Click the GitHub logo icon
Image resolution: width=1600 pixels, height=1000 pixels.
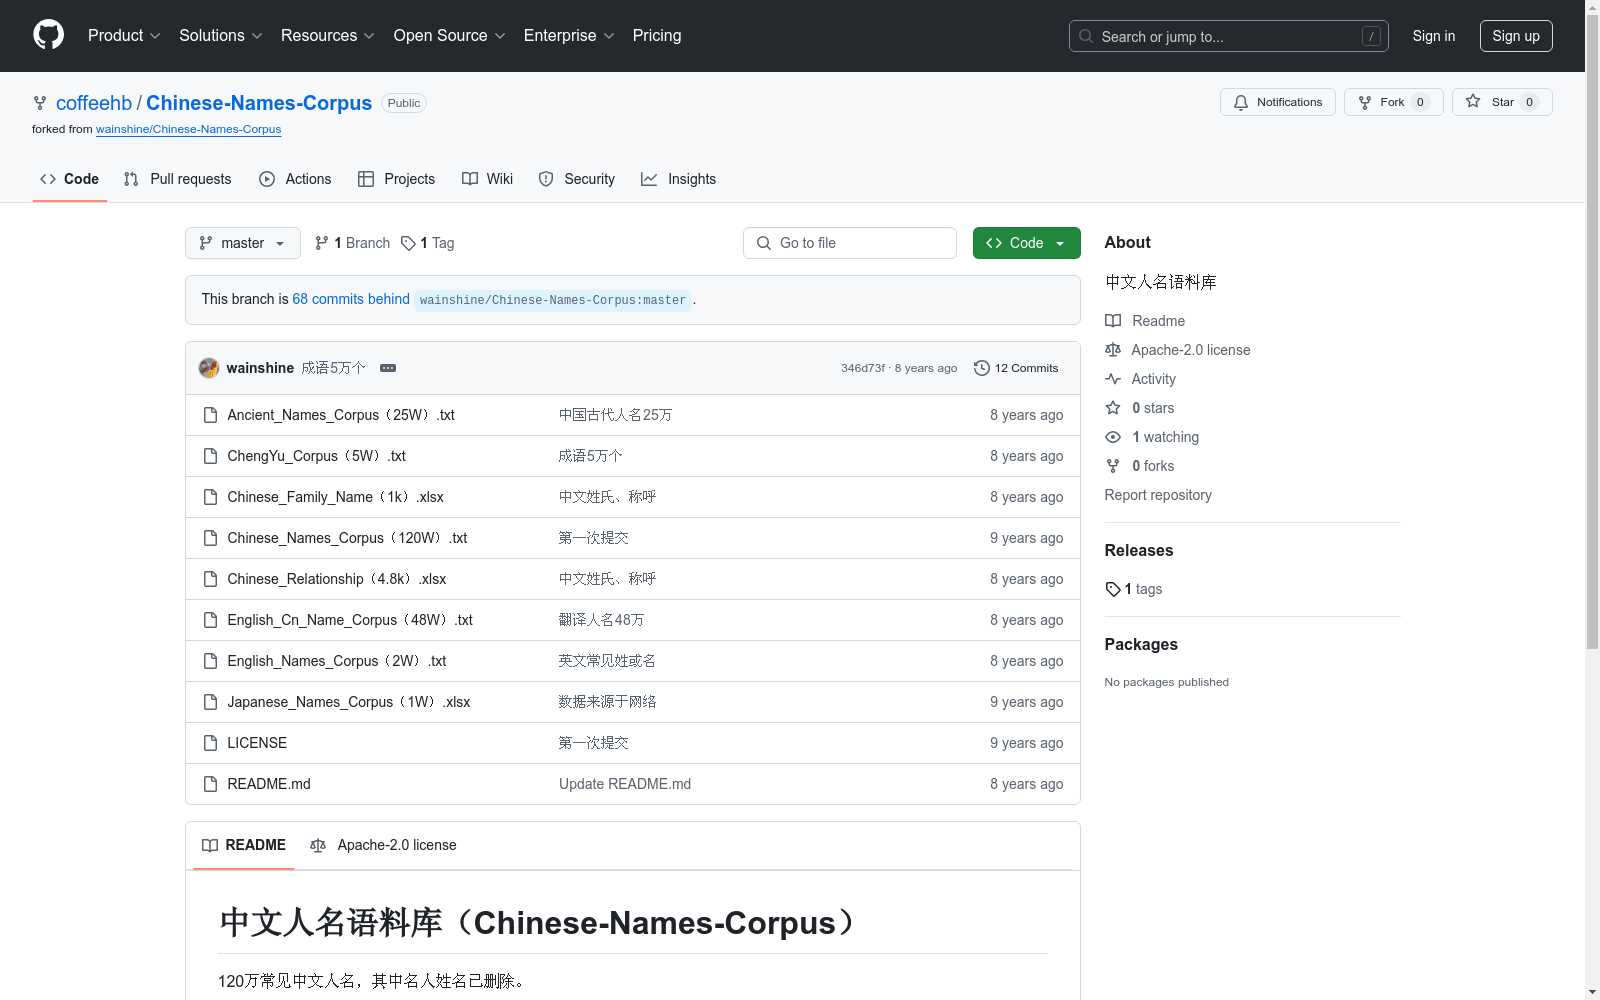pos(48,35)
